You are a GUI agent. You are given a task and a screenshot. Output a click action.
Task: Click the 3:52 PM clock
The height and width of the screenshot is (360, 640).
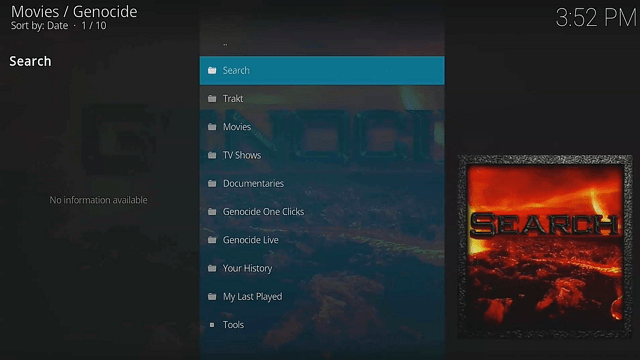(596, 18)
